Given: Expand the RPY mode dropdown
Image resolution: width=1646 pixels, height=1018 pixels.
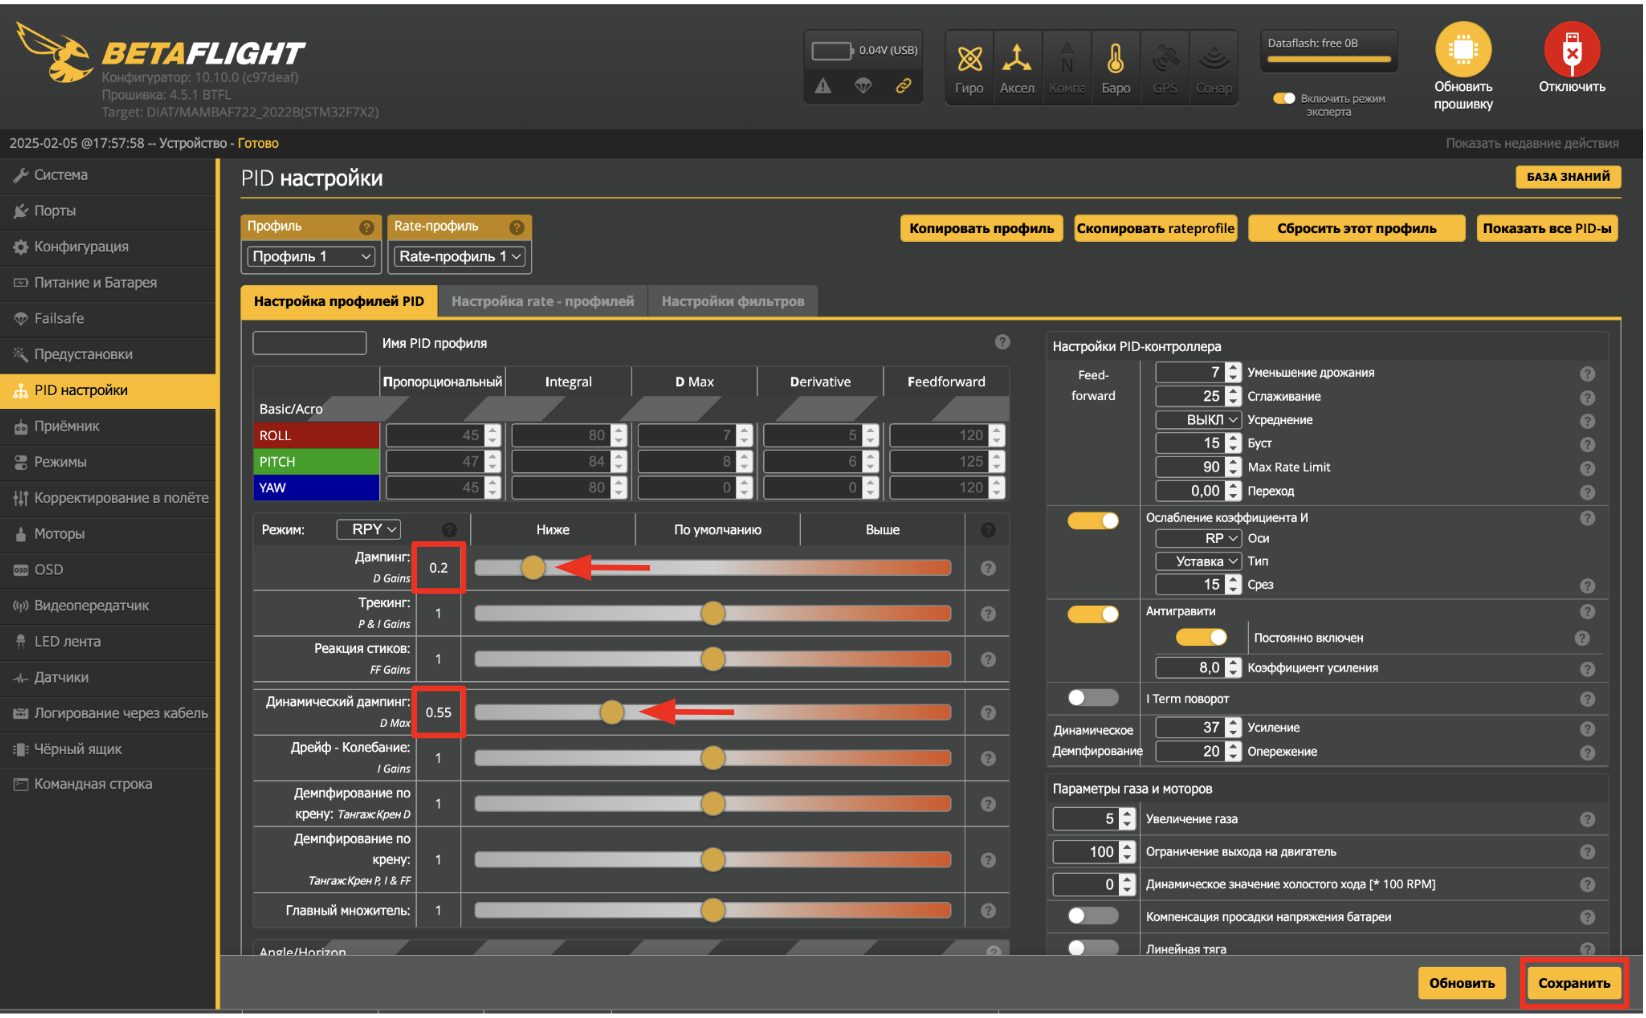Looking at the screenshot, I should pos(369,529).
